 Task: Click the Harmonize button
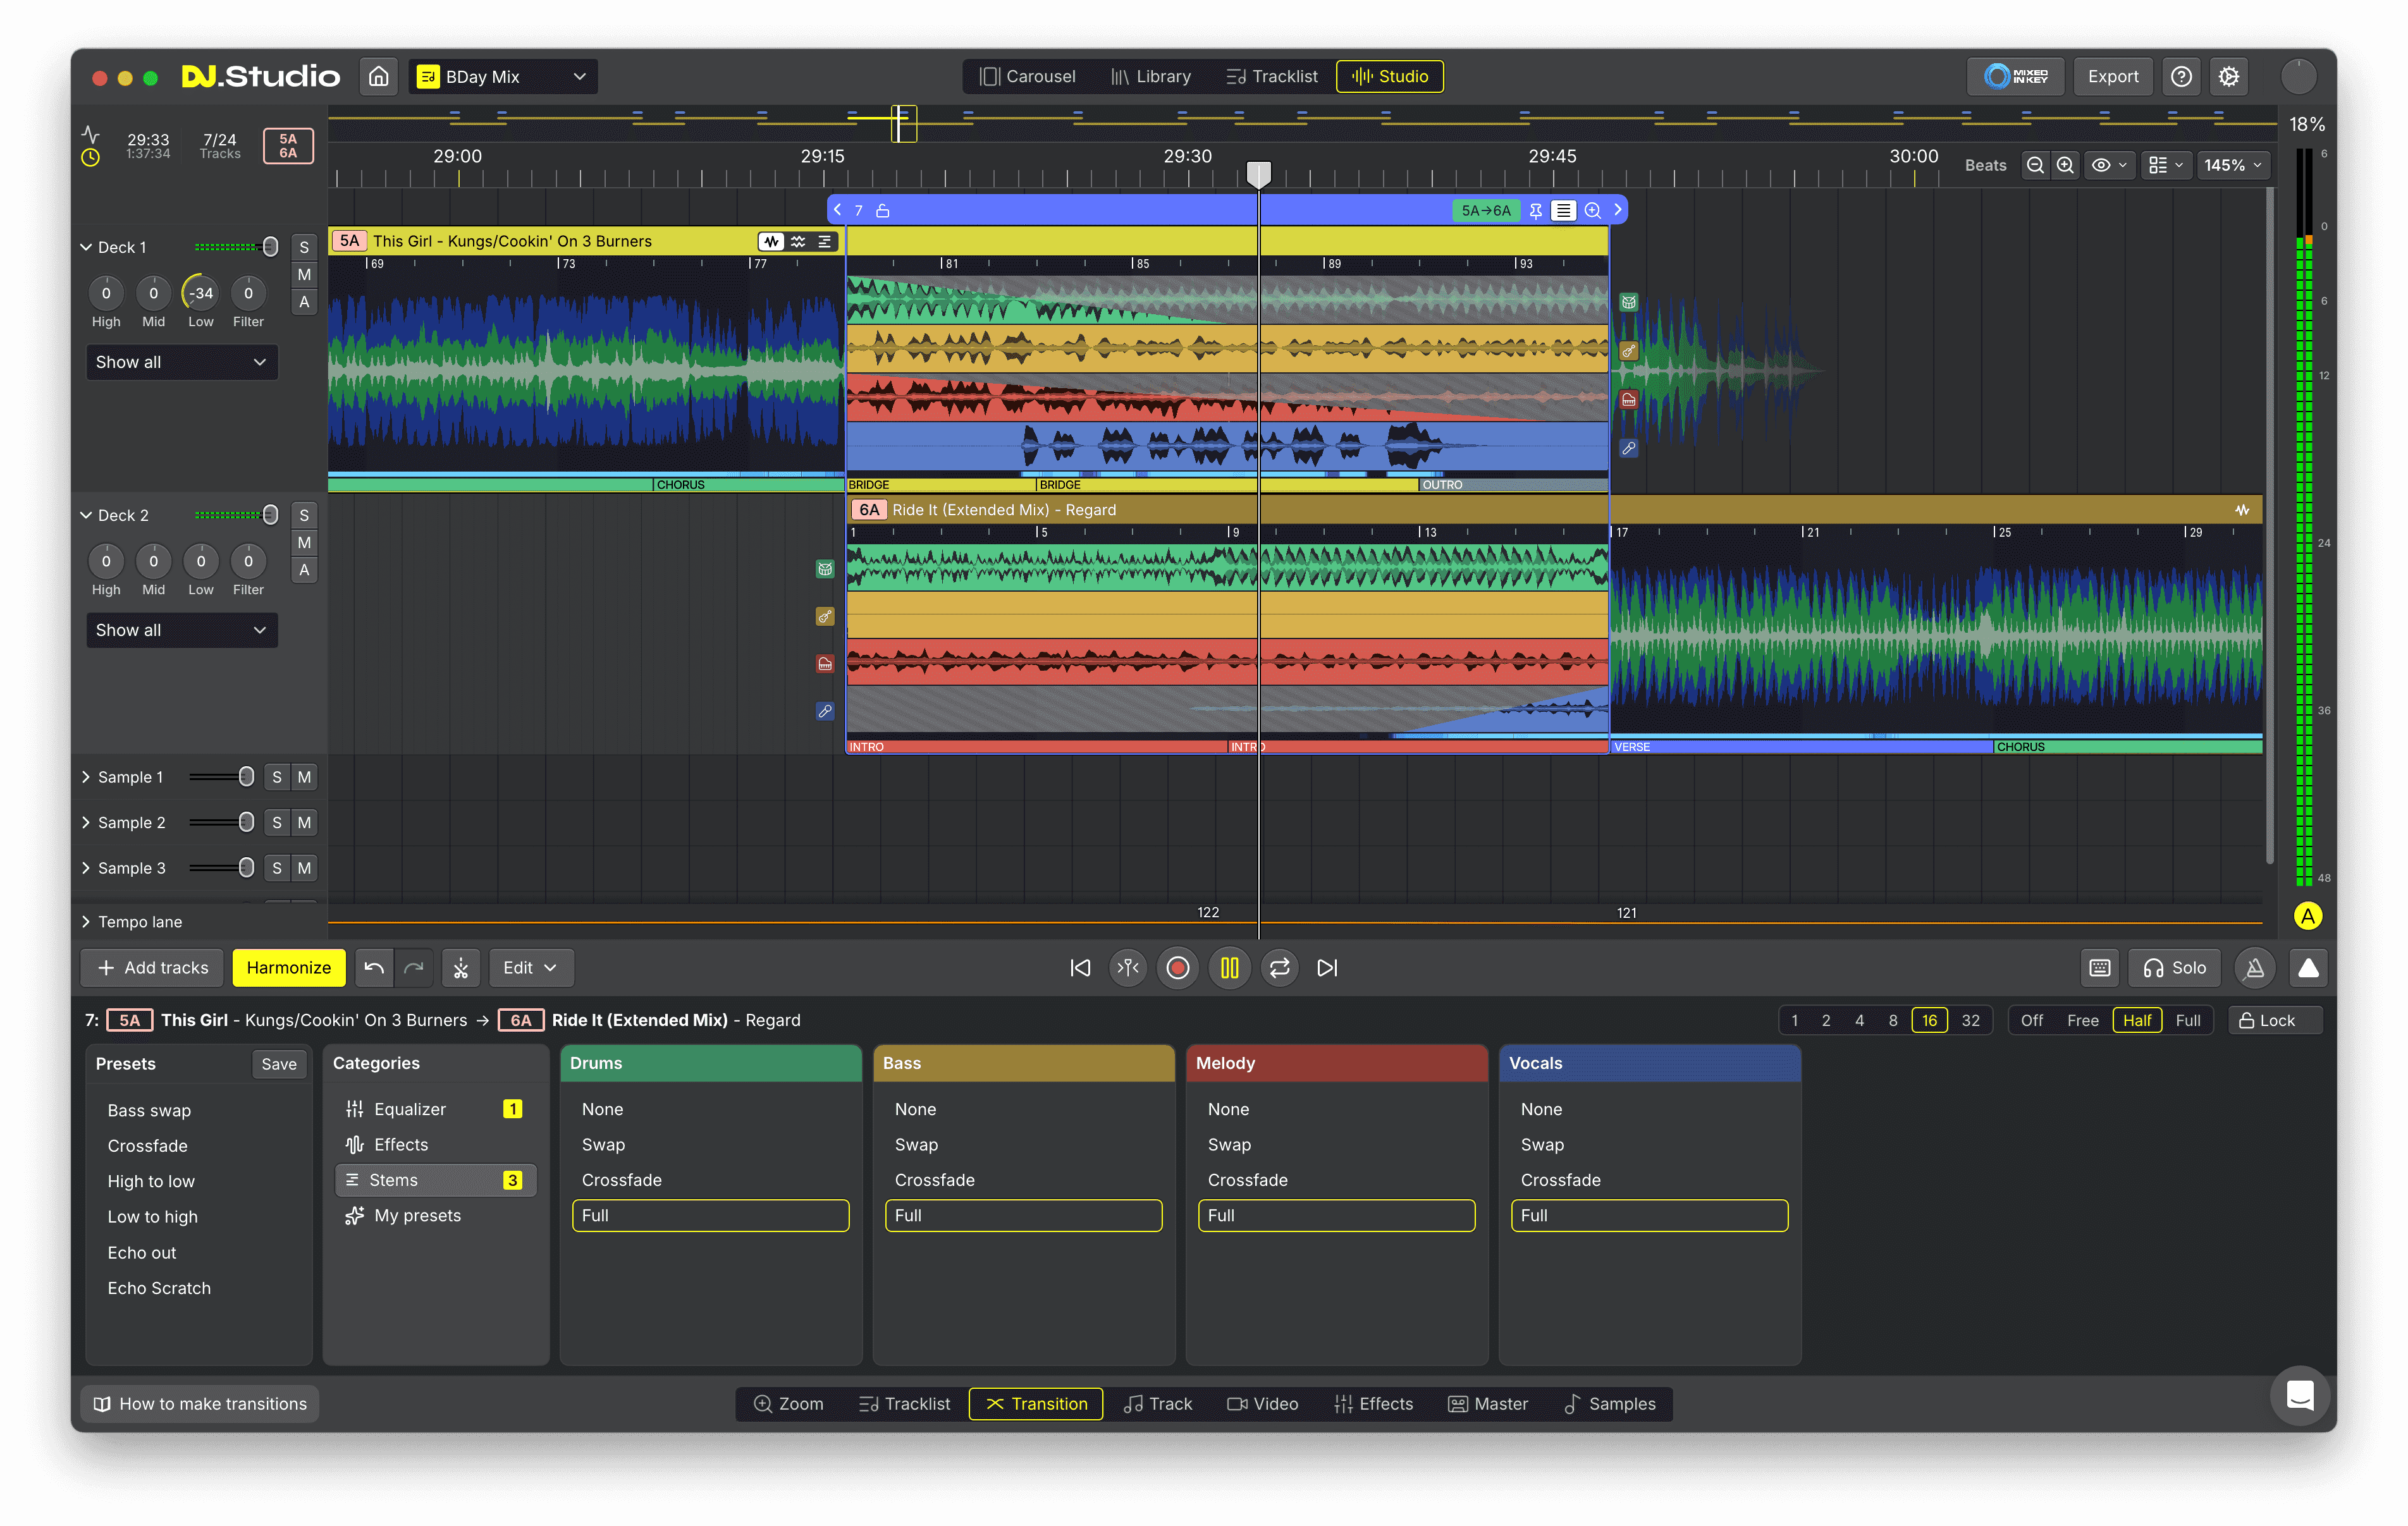click(x=288, y=967)
